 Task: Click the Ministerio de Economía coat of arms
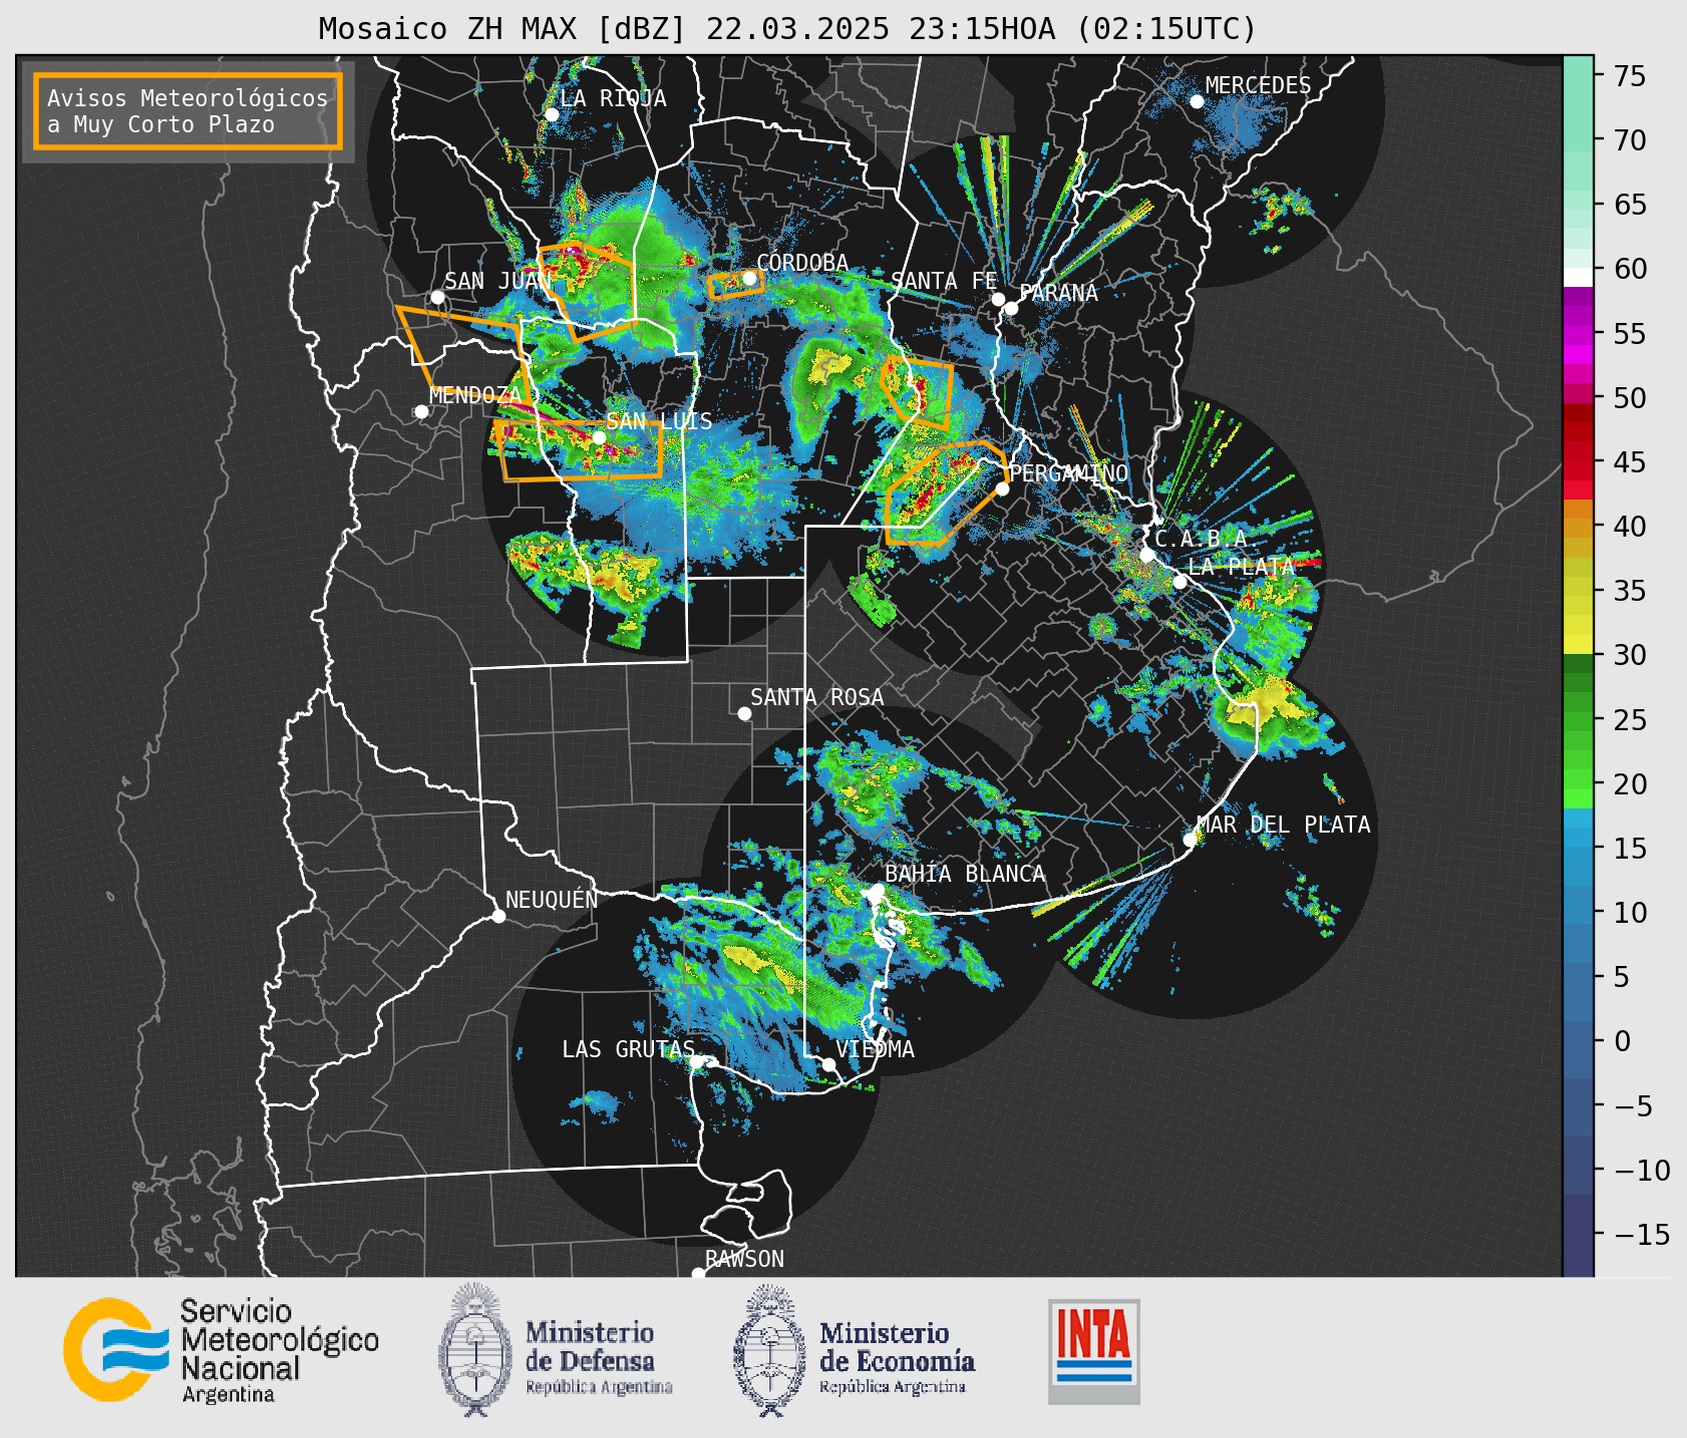click(x=770, y=1350)
